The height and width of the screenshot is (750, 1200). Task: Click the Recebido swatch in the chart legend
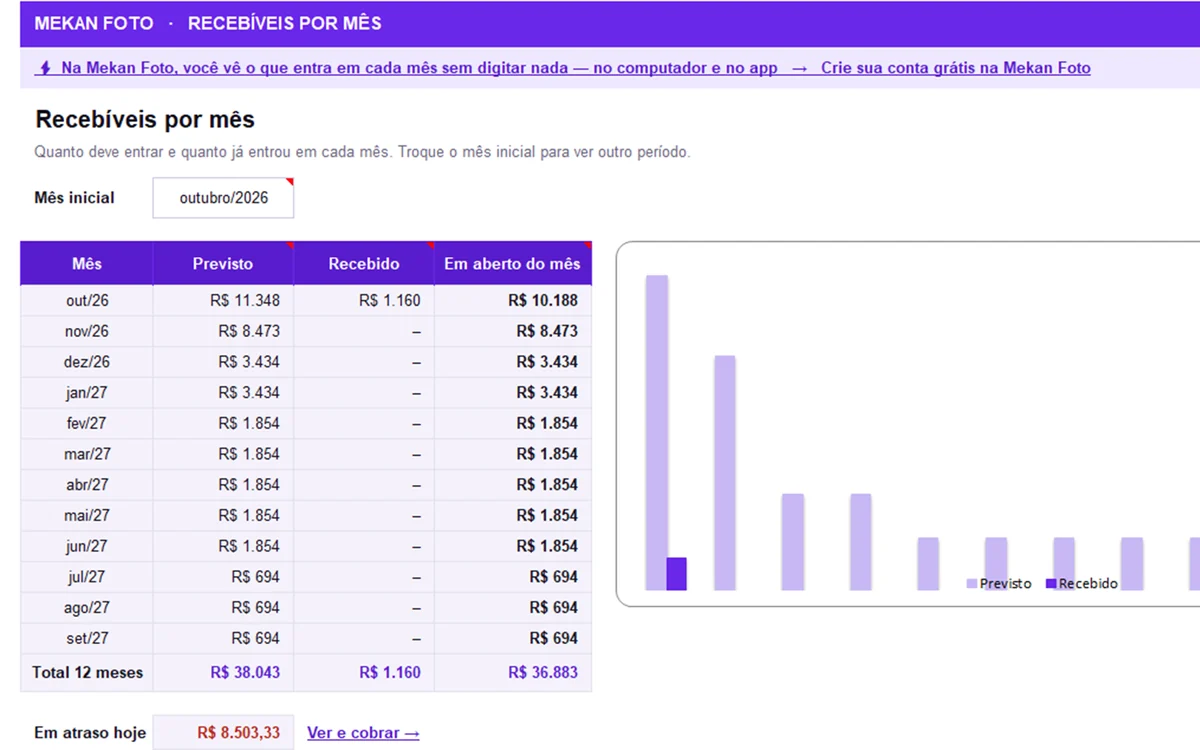[1051, 583]
